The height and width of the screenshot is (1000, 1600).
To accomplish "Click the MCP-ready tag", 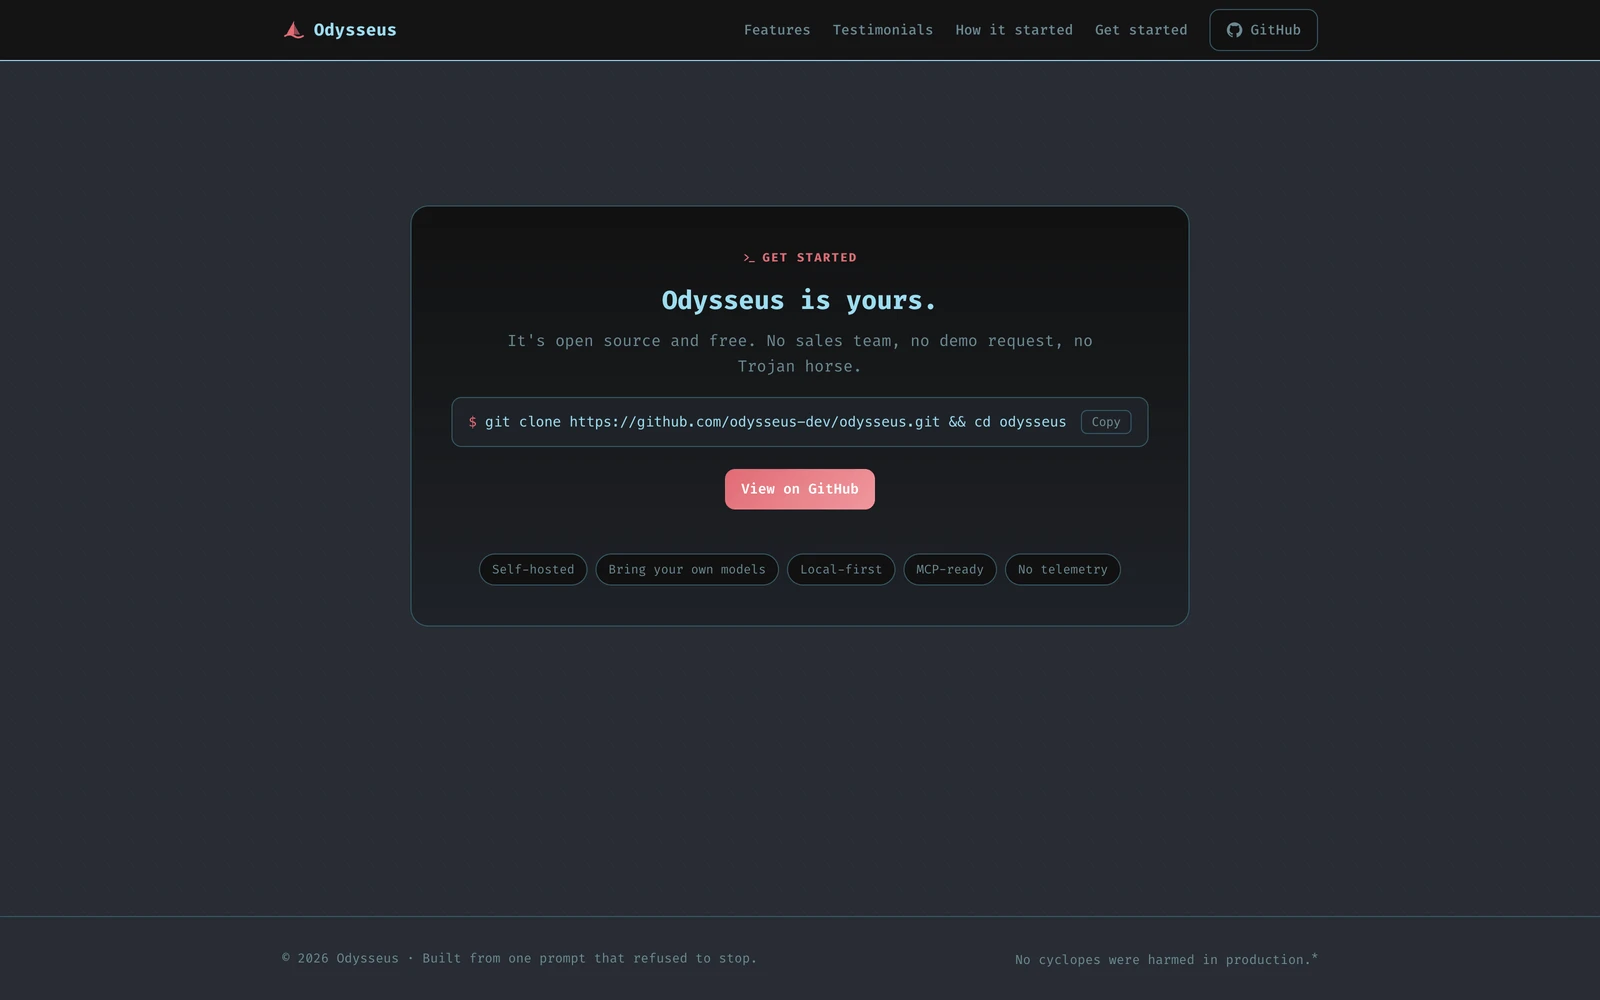I will [950, 570].
